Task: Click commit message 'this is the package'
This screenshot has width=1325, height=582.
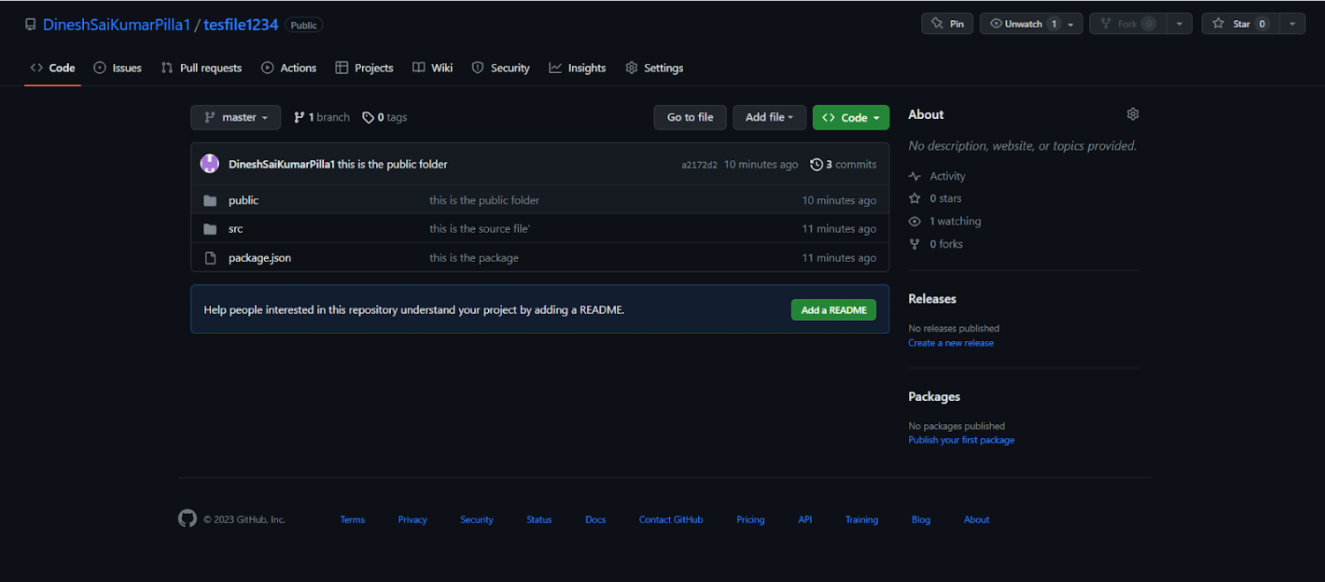Action: [474, 258]
